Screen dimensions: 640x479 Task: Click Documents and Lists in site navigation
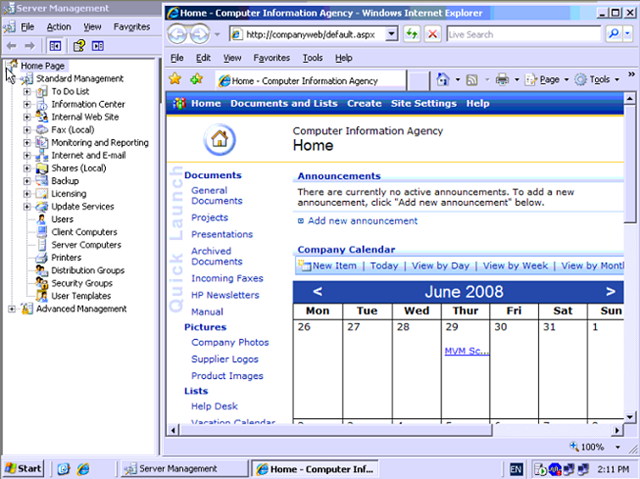(284, 104)
